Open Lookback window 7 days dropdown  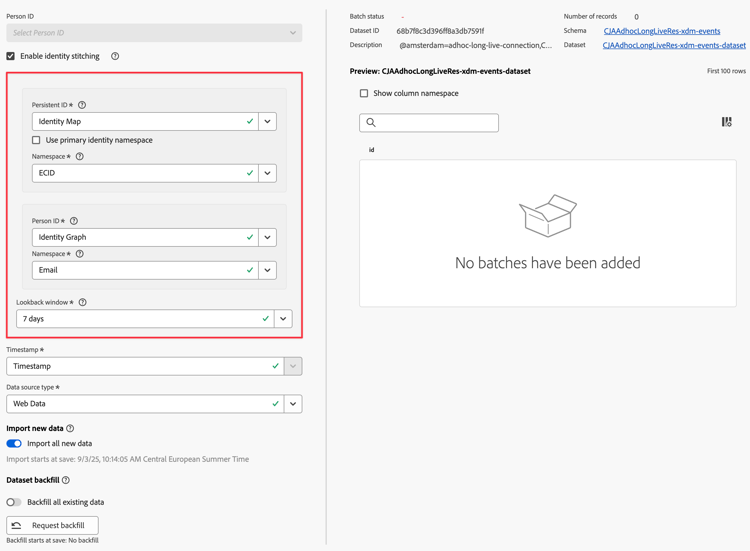tap(283, 319)
